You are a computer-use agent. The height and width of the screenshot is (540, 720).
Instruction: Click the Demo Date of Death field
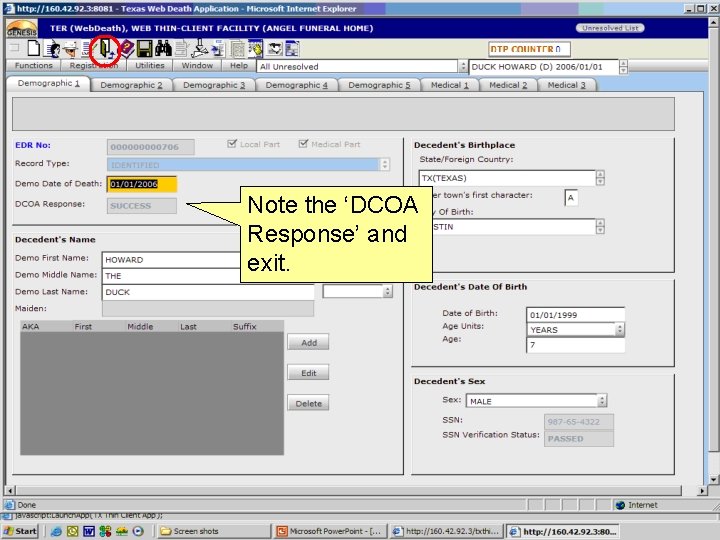click(x=142, y=184)
